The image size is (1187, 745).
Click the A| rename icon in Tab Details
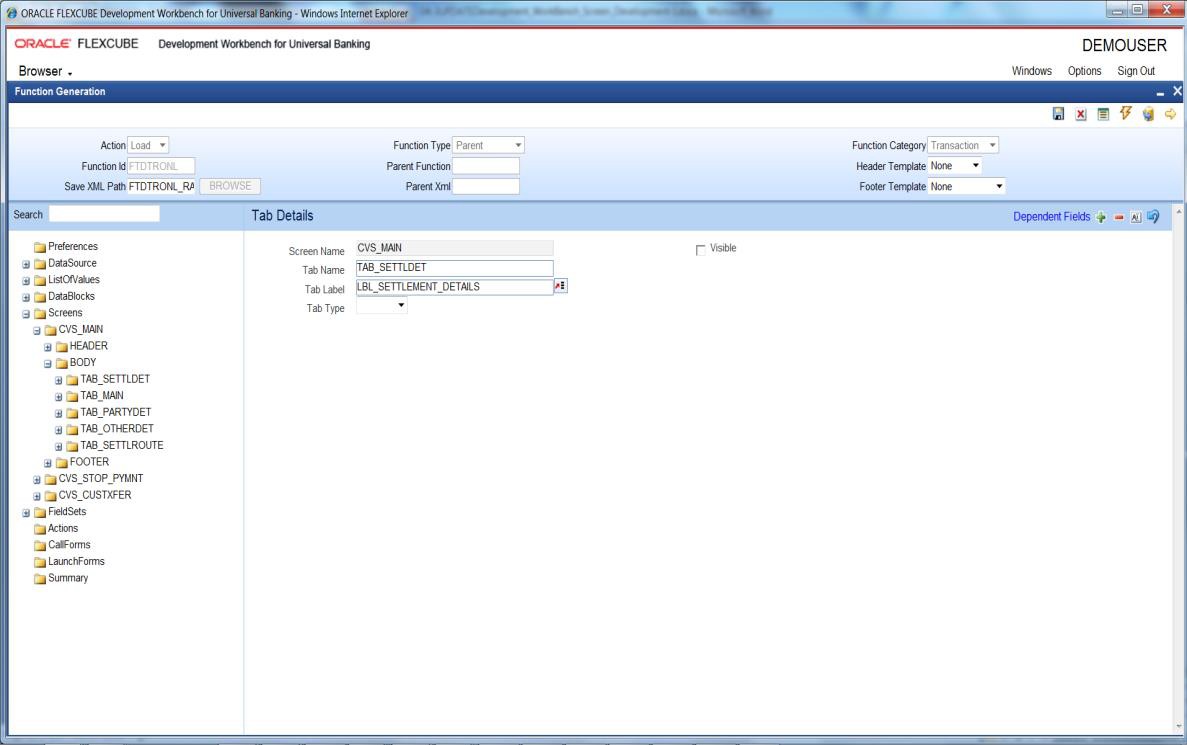click(x=1136, y=217)
